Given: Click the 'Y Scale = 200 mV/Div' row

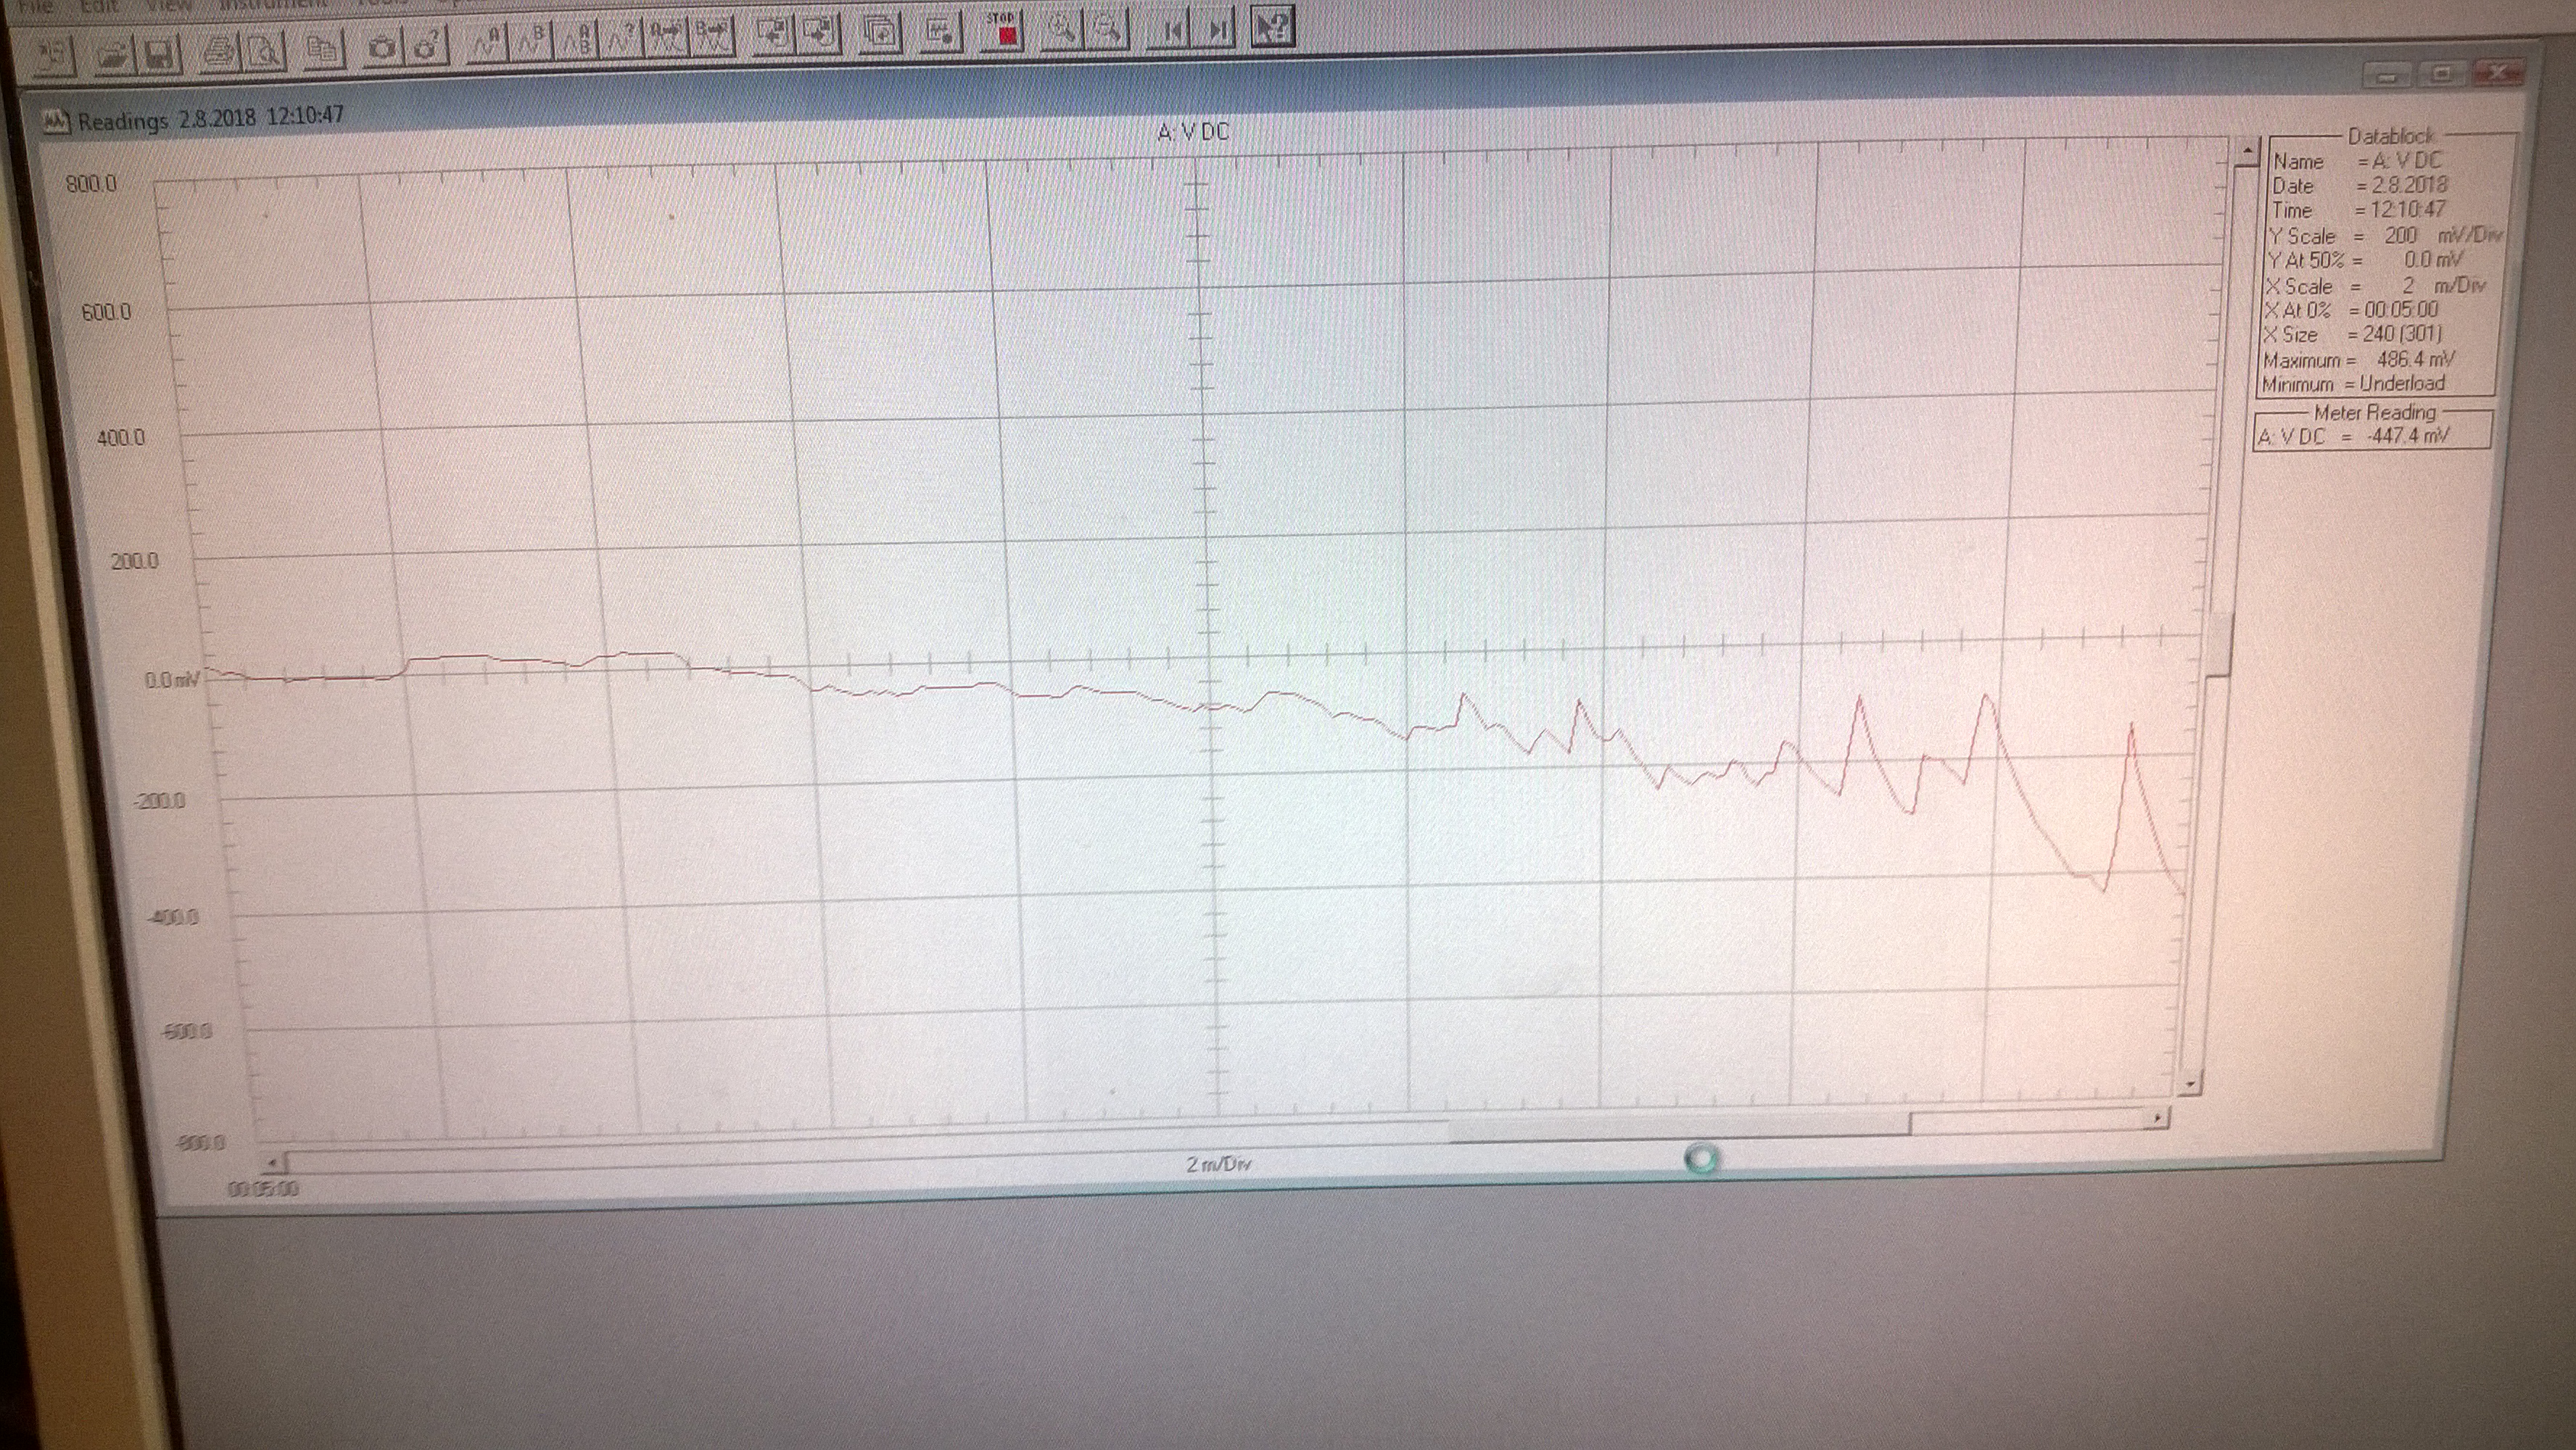Looking at the screenshot, I should click(x=2385, y=236).
